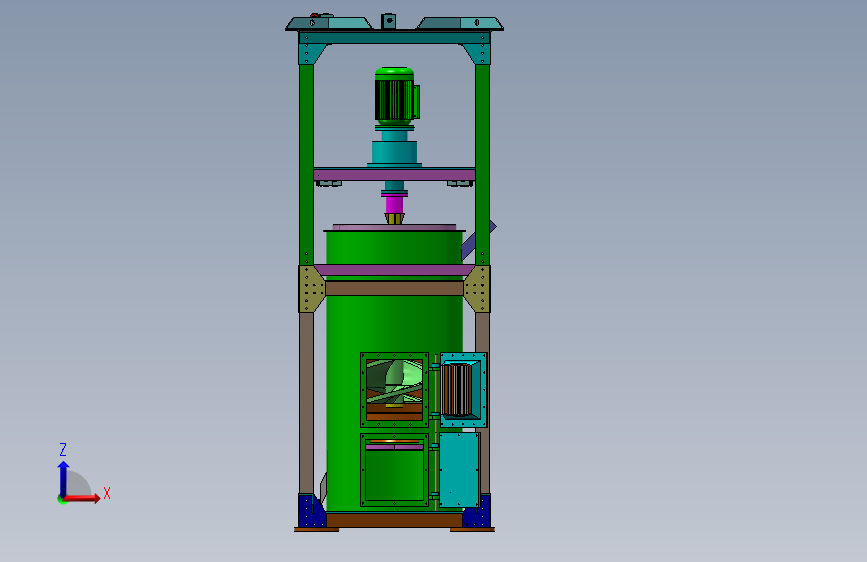Select the purple motor mounting cross beam
867x562 pixels.
point(394,175)
